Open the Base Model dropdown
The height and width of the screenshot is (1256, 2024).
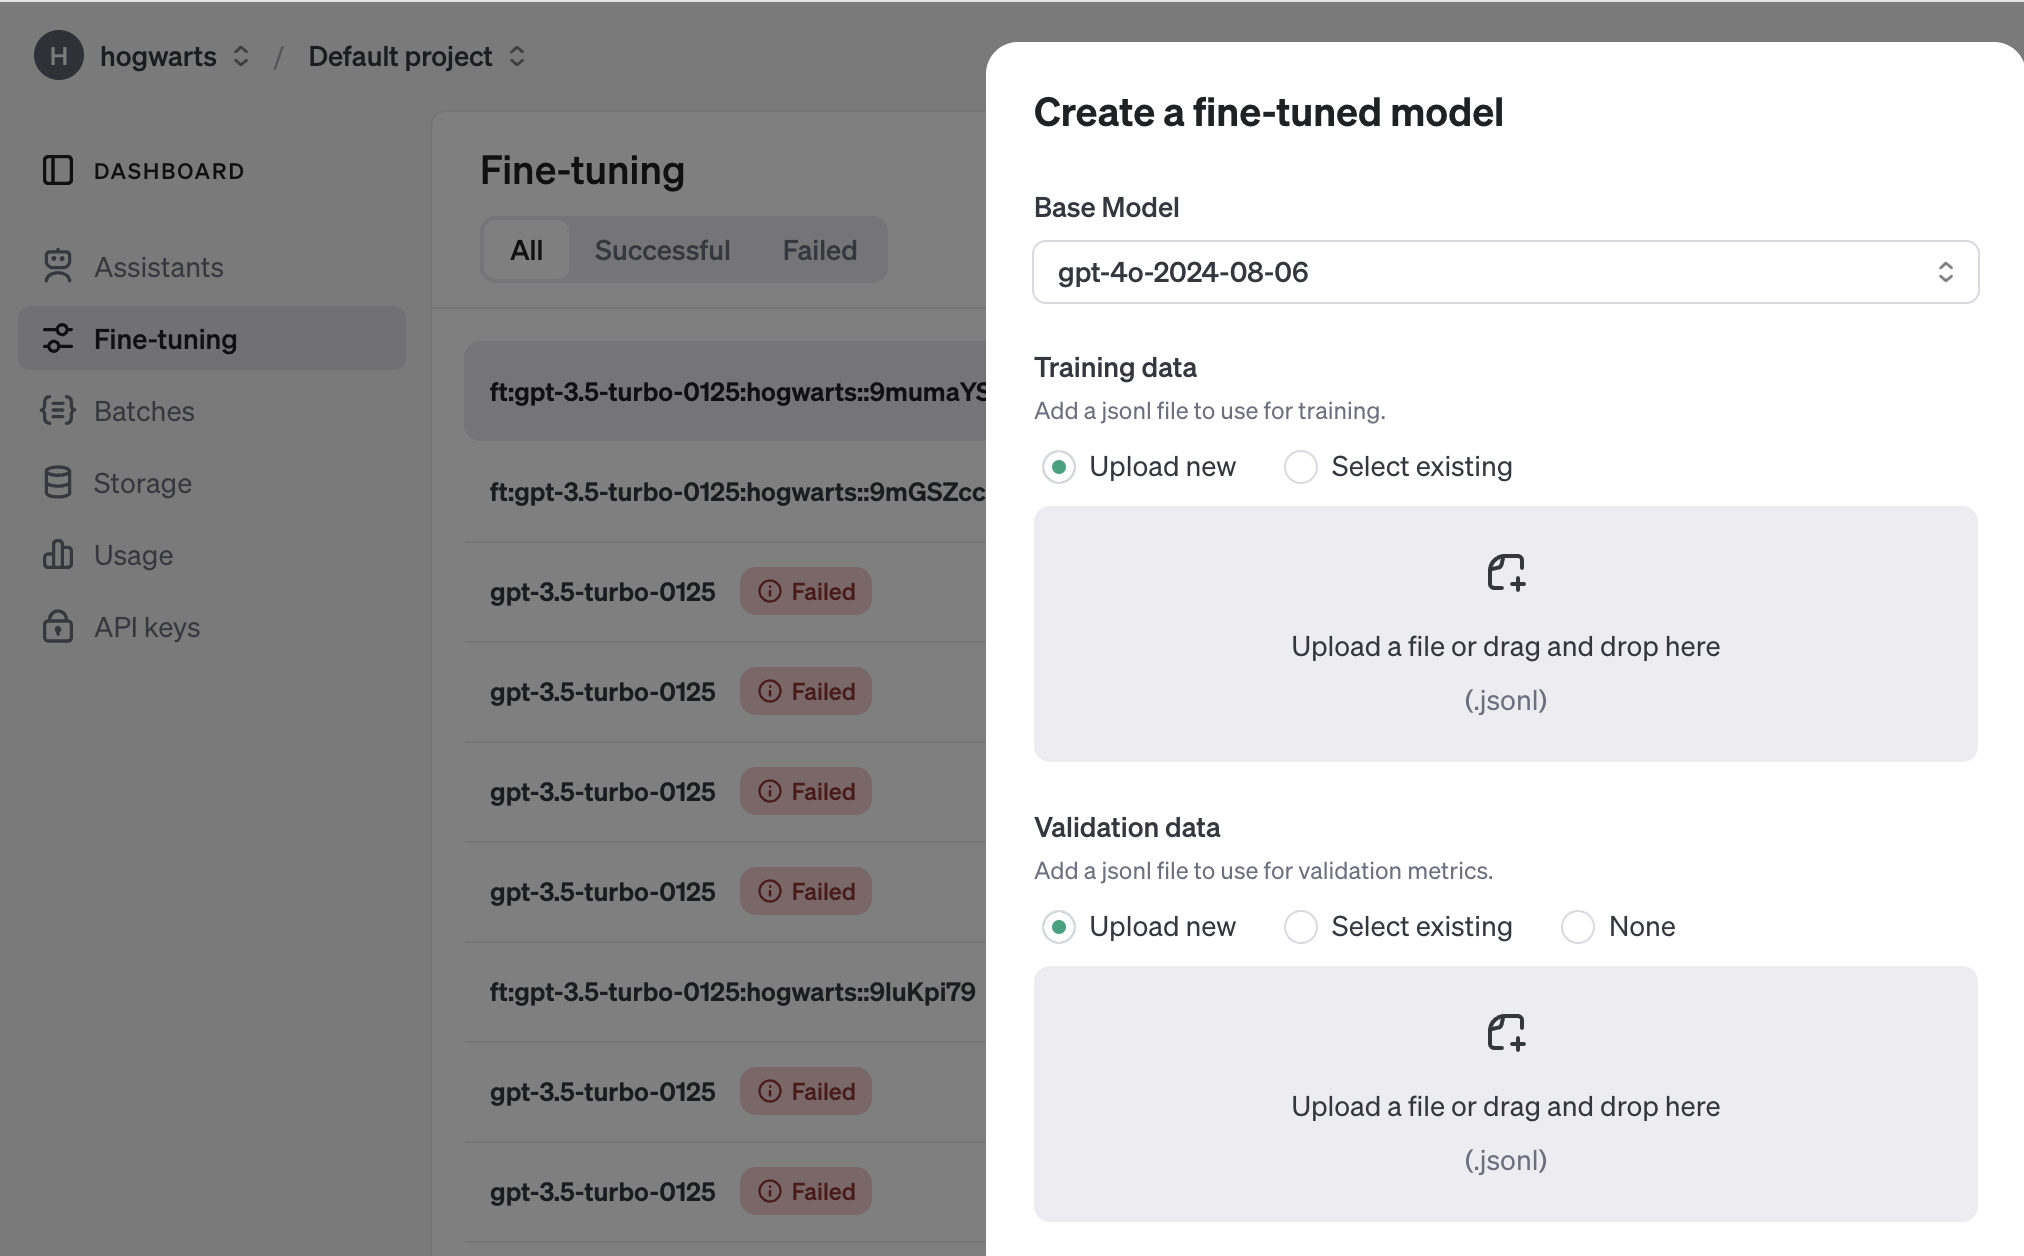[1505, 272]
